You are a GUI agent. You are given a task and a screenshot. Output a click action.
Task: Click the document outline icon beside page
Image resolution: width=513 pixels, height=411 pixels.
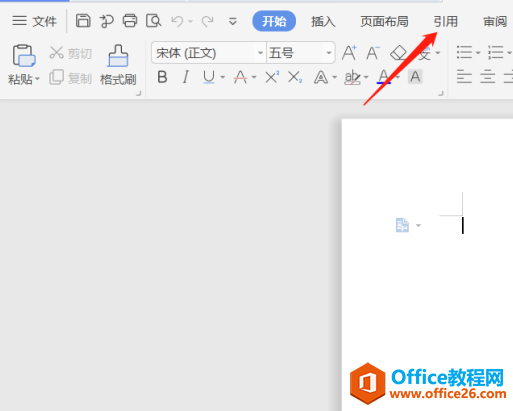pyautogui.click(x=402, y=225)
